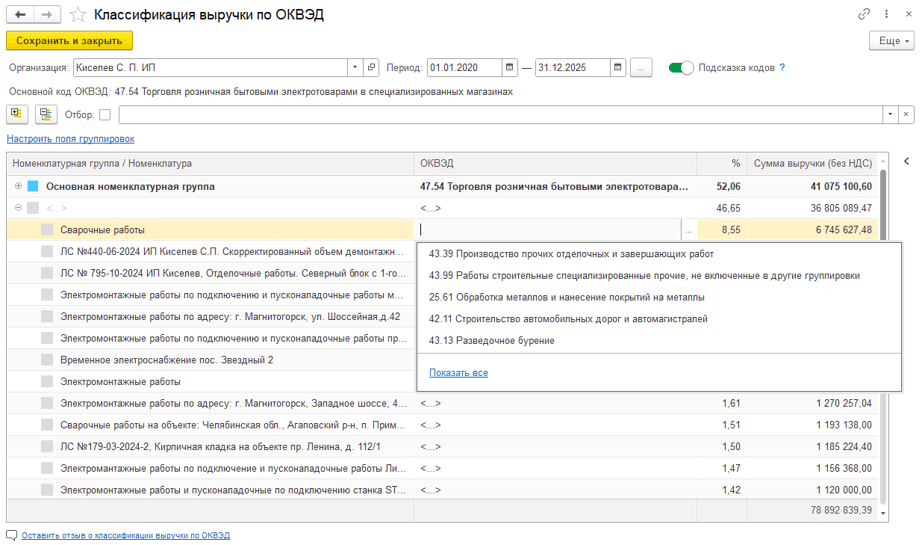Choose 25.61 Обработка металлов from suggestions
Screen dimensions: 922x545
[x=566, y=297]
